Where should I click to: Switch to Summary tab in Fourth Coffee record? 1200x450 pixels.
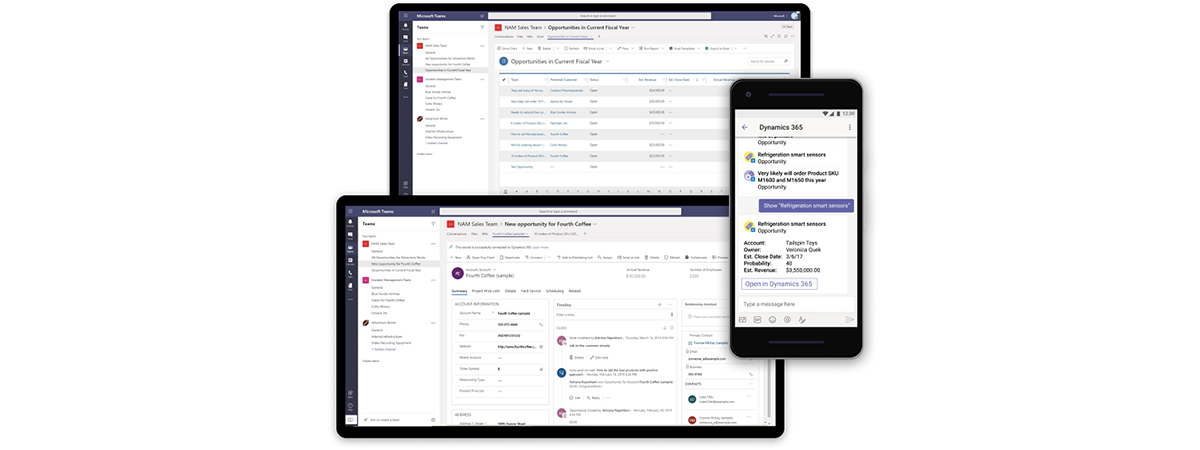click(459, 291)
